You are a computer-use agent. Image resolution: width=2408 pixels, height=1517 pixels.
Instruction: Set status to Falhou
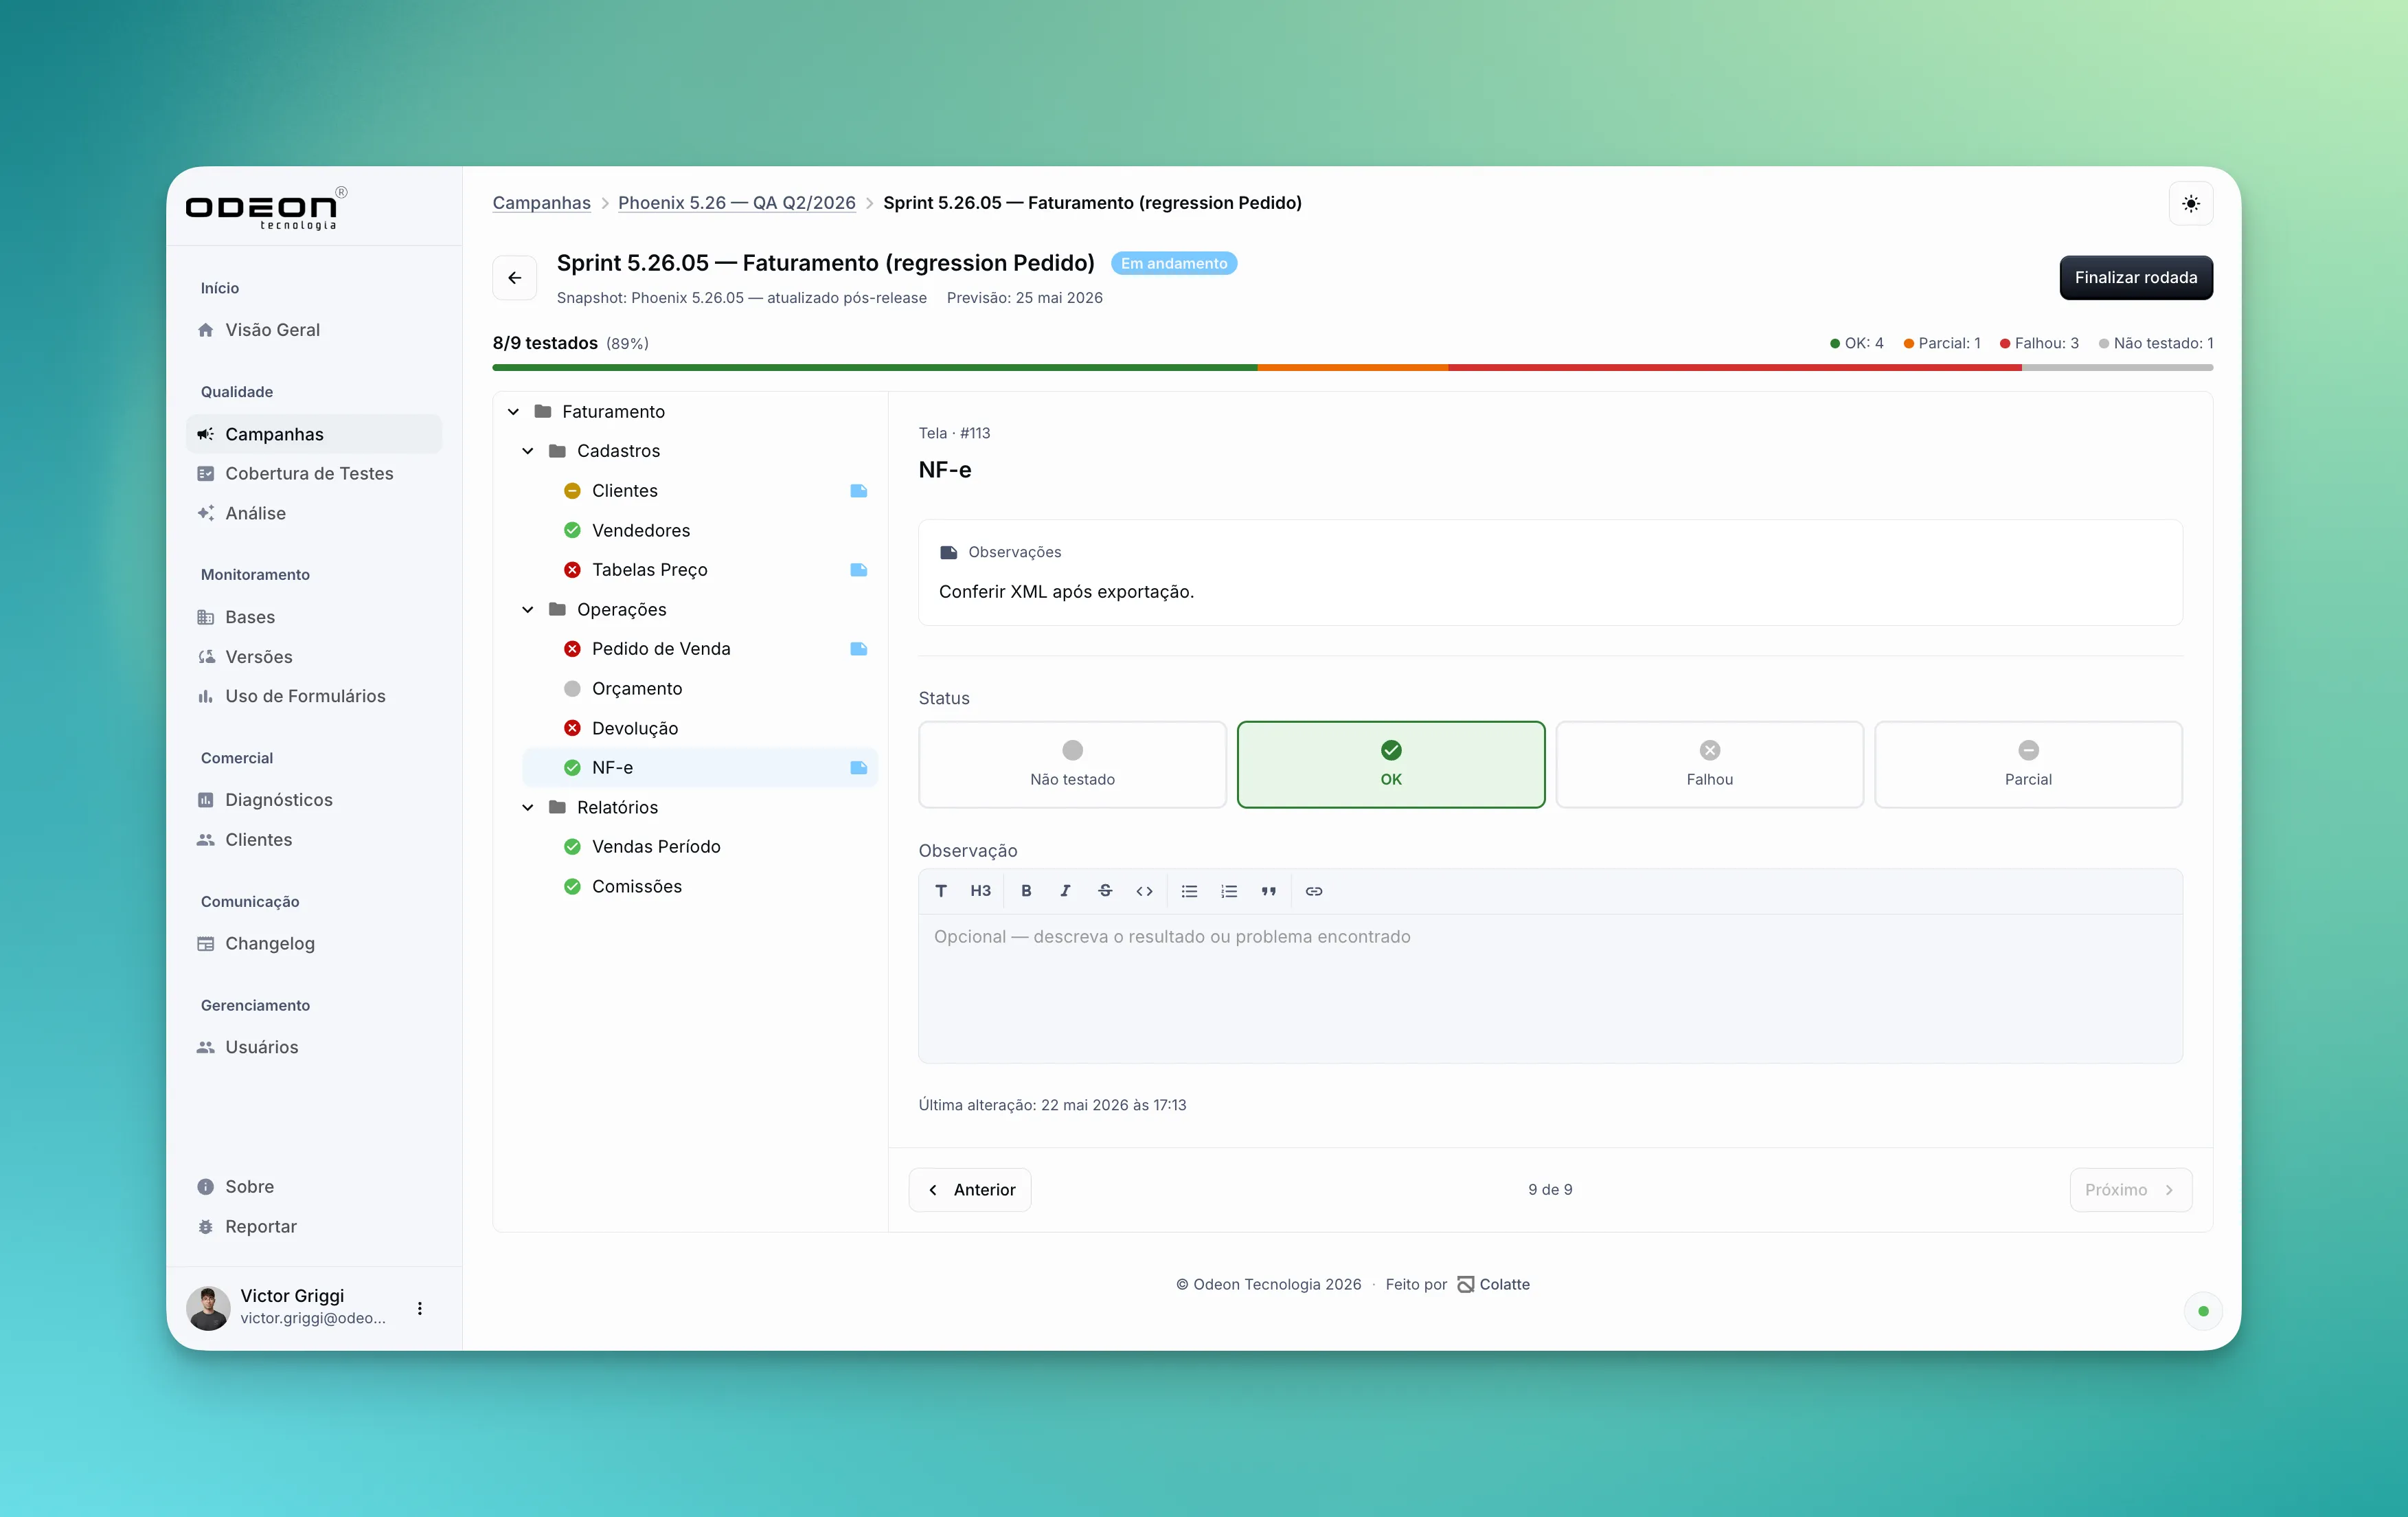coord(1710,764)
